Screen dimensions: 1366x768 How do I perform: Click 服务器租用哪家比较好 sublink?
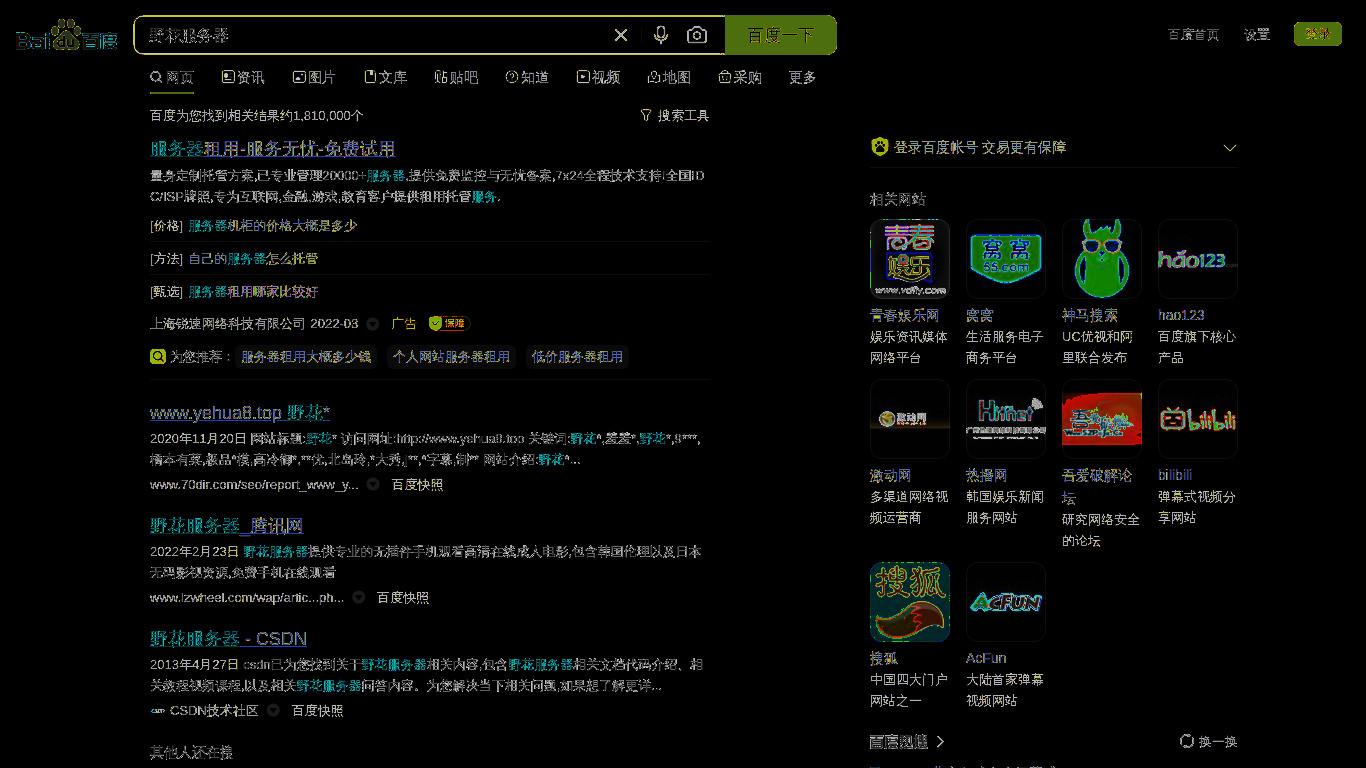[253, 292]
